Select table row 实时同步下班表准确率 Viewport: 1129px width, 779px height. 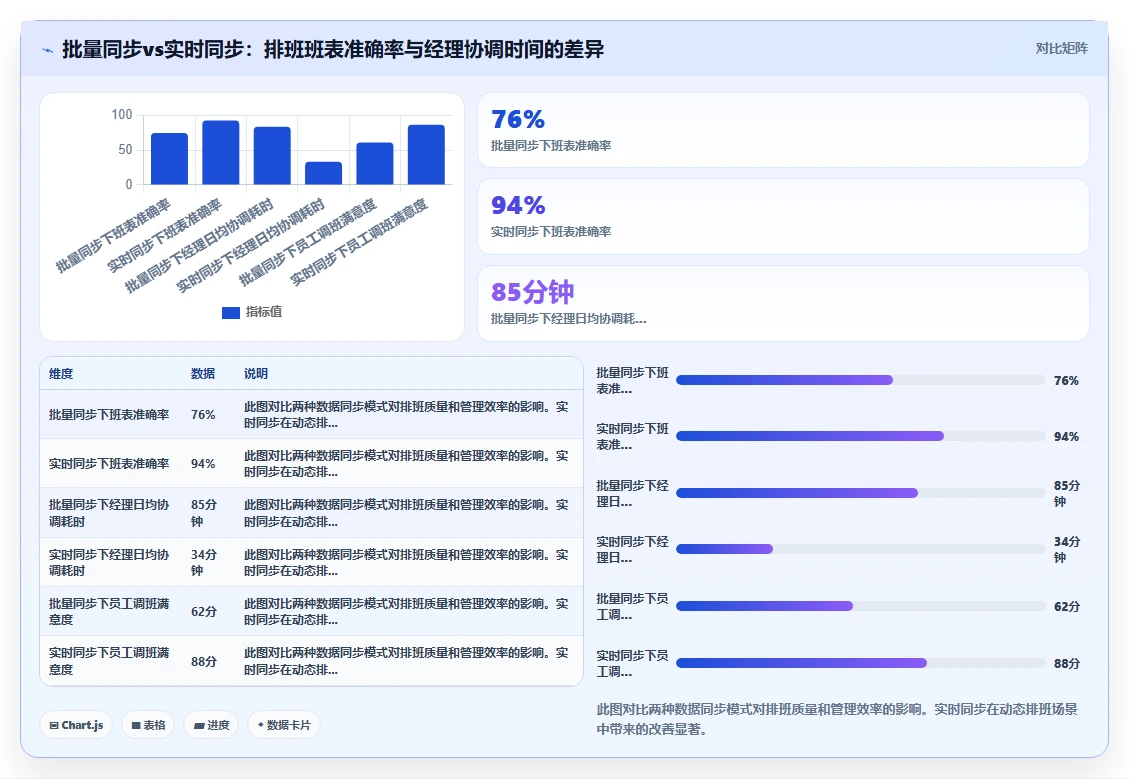pyautogui.click(x=311, y=464)
